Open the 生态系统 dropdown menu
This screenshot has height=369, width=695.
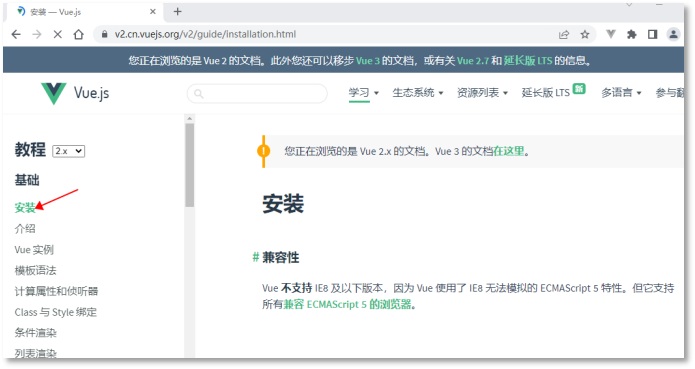click(x=418, y=93)
